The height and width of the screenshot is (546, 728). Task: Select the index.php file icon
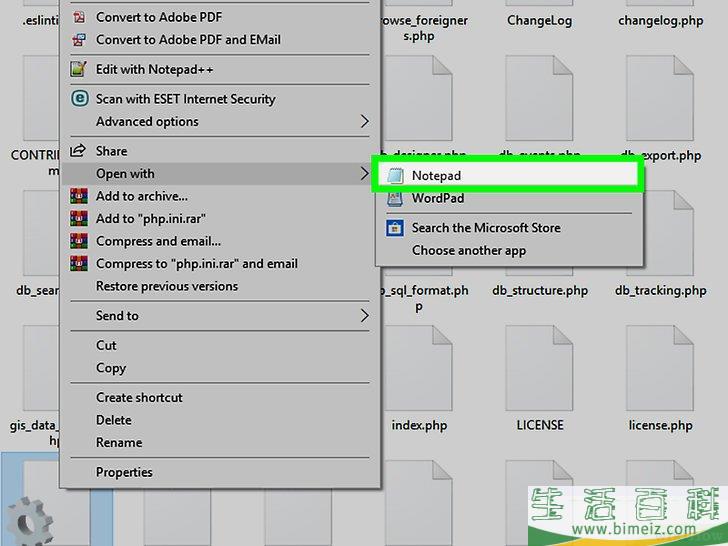418,368
